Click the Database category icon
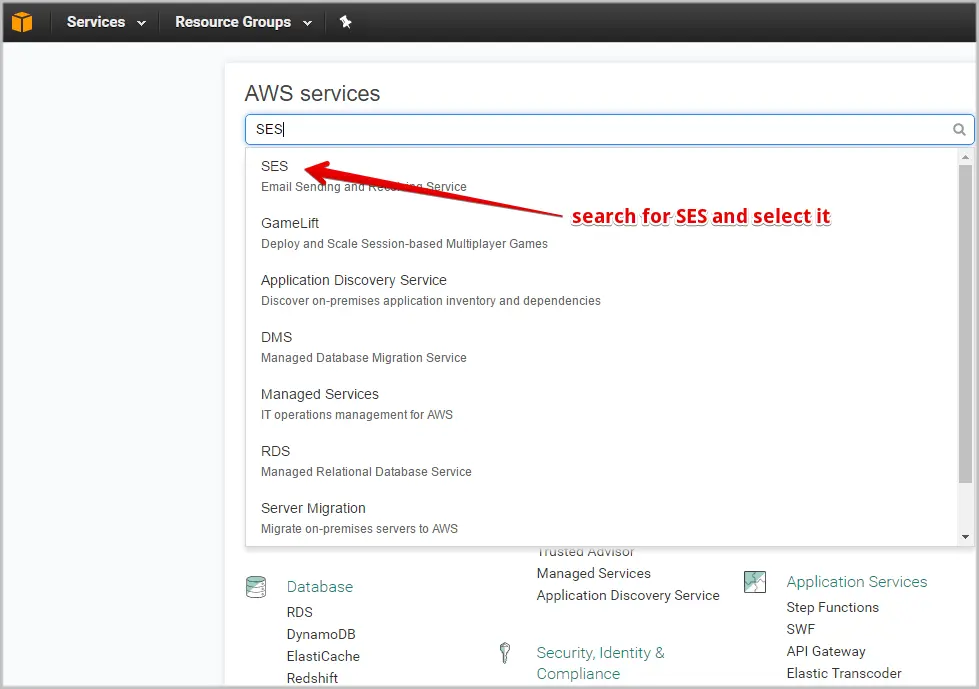This screenshot has width=979, height=689. point(256,587)
